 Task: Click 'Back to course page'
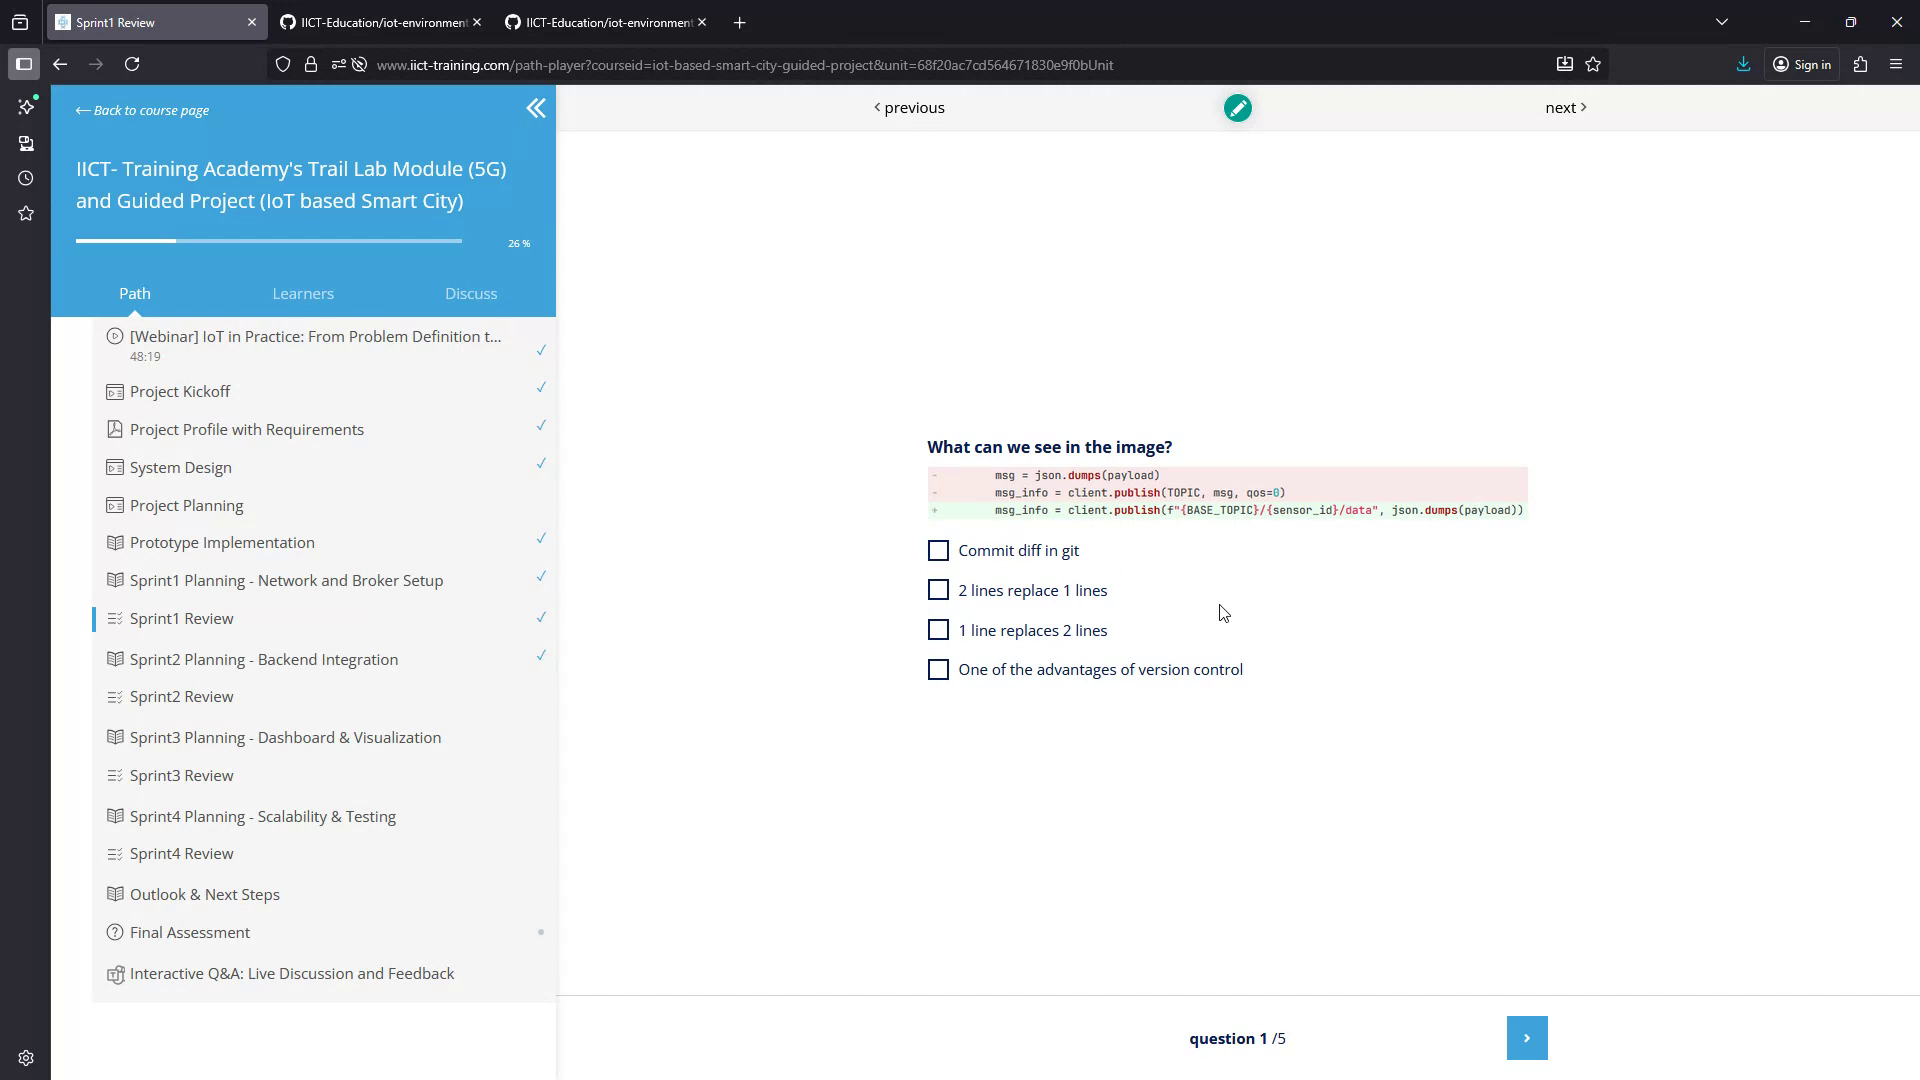coord(141,110)
